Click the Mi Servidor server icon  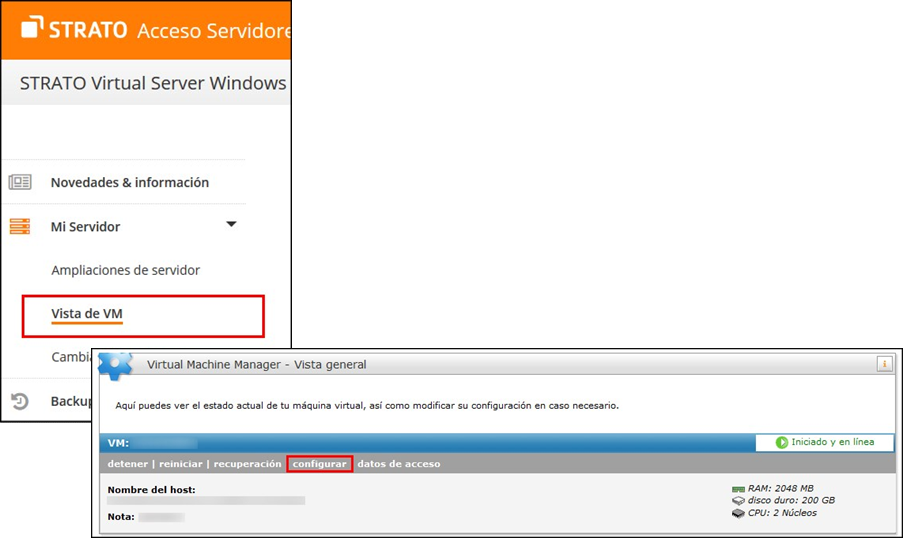coord(20,227)
